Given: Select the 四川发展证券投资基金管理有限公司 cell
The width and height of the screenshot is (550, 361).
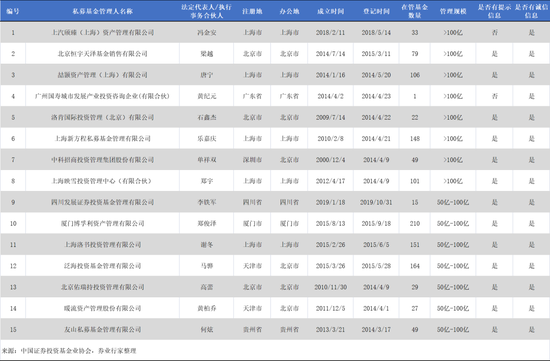Looking at the screenshot, I should [x=102, y=202].
